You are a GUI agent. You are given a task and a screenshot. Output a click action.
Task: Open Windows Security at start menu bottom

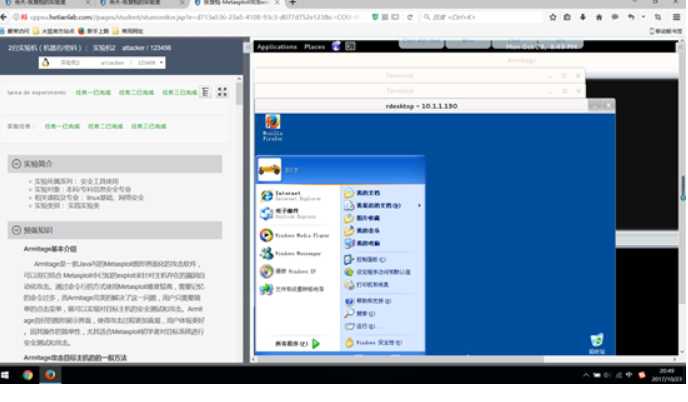click(x=373, y=342)
